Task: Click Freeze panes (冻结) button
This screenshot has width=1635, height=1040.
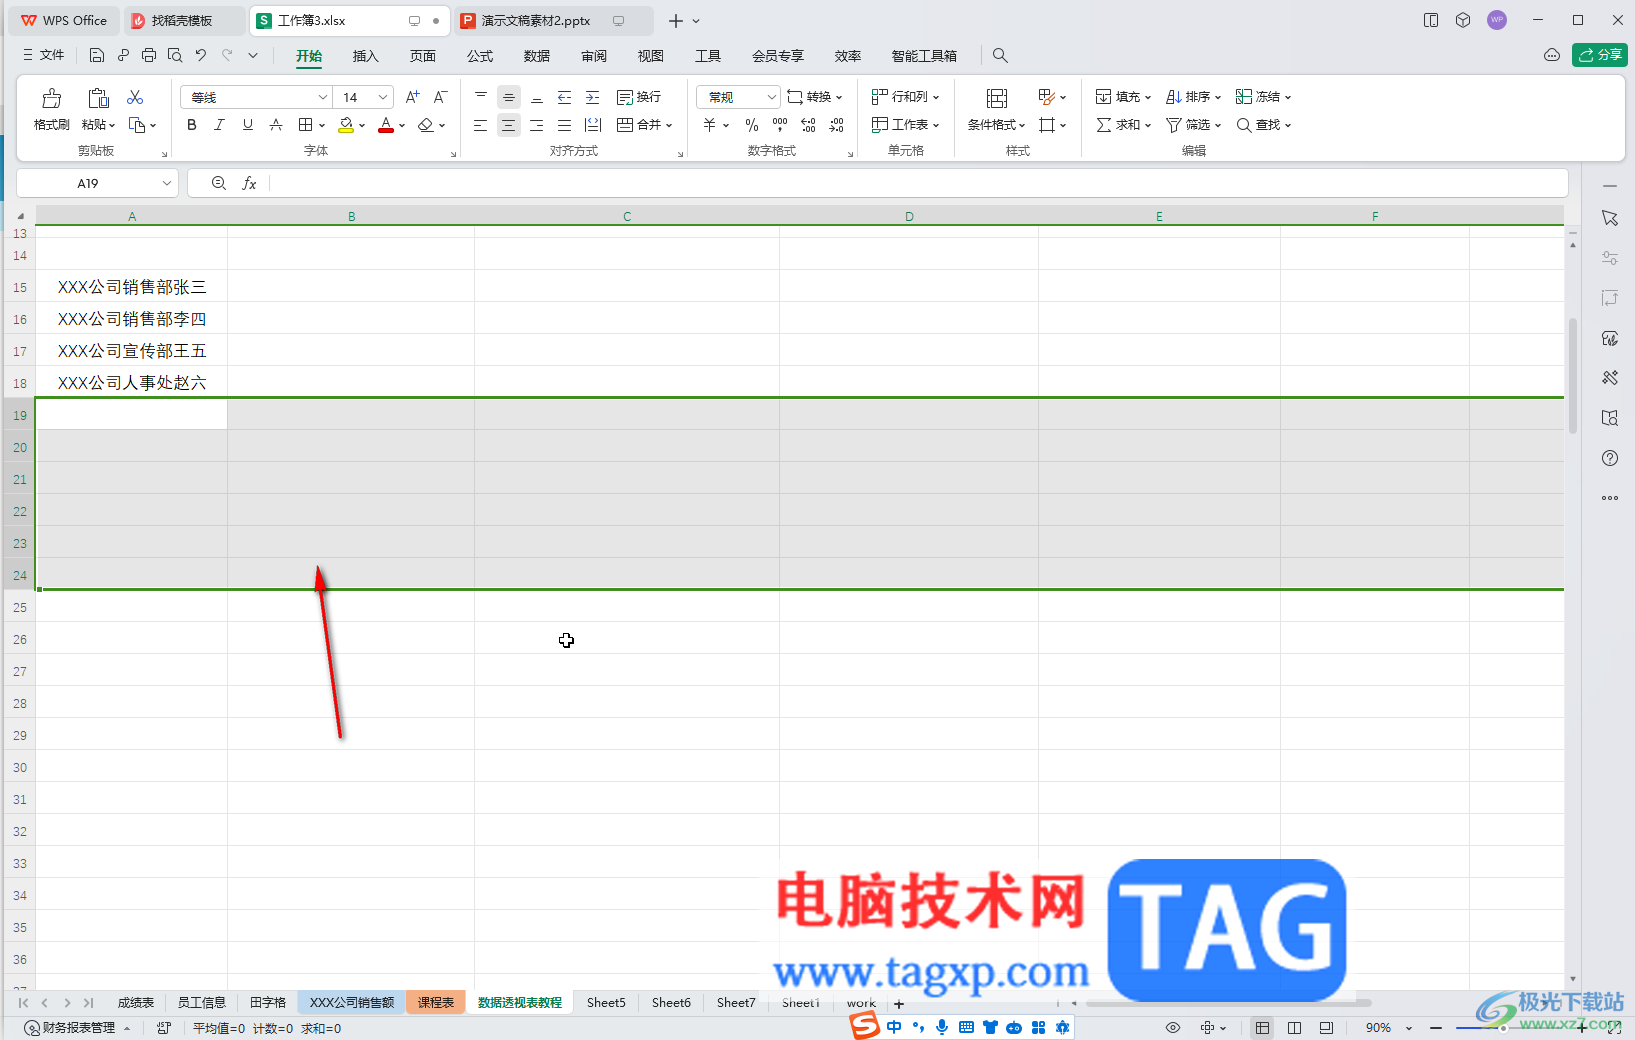Action: tap(1263, 97)
